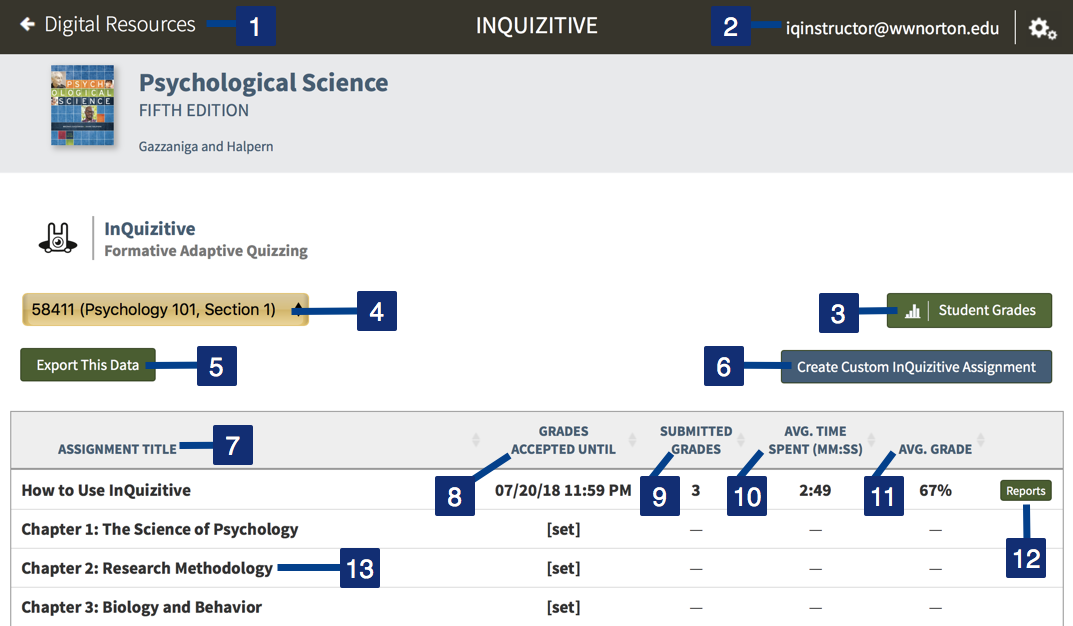Click the Student Grades button label

(x=987, y=311)
